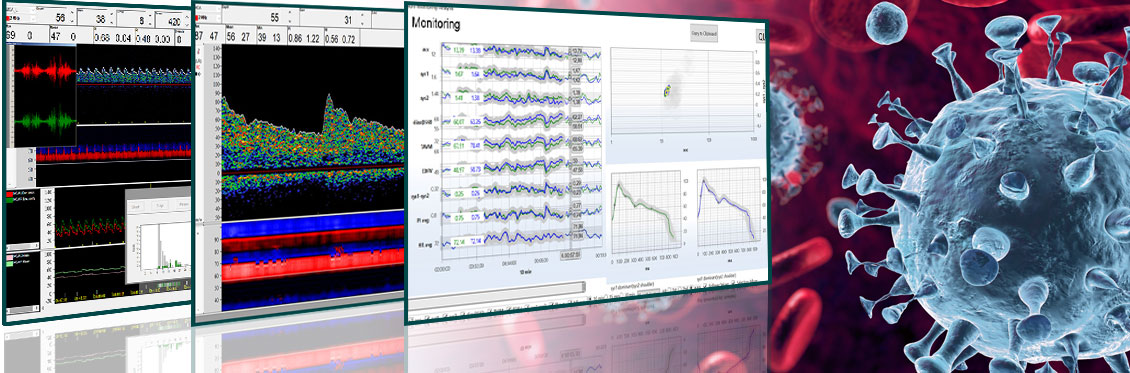Click the partially visible CL button beside Copy to Clipboard
This screenshot has width=1130, height=373.
pos(761,36)
